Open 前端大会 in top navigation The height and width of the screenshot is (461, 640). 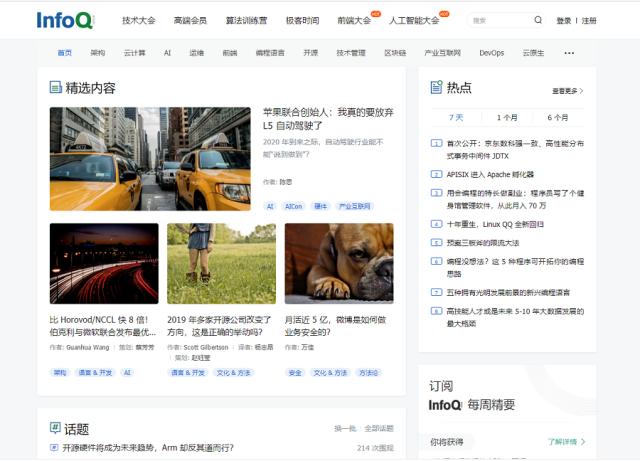click(354, 20)
